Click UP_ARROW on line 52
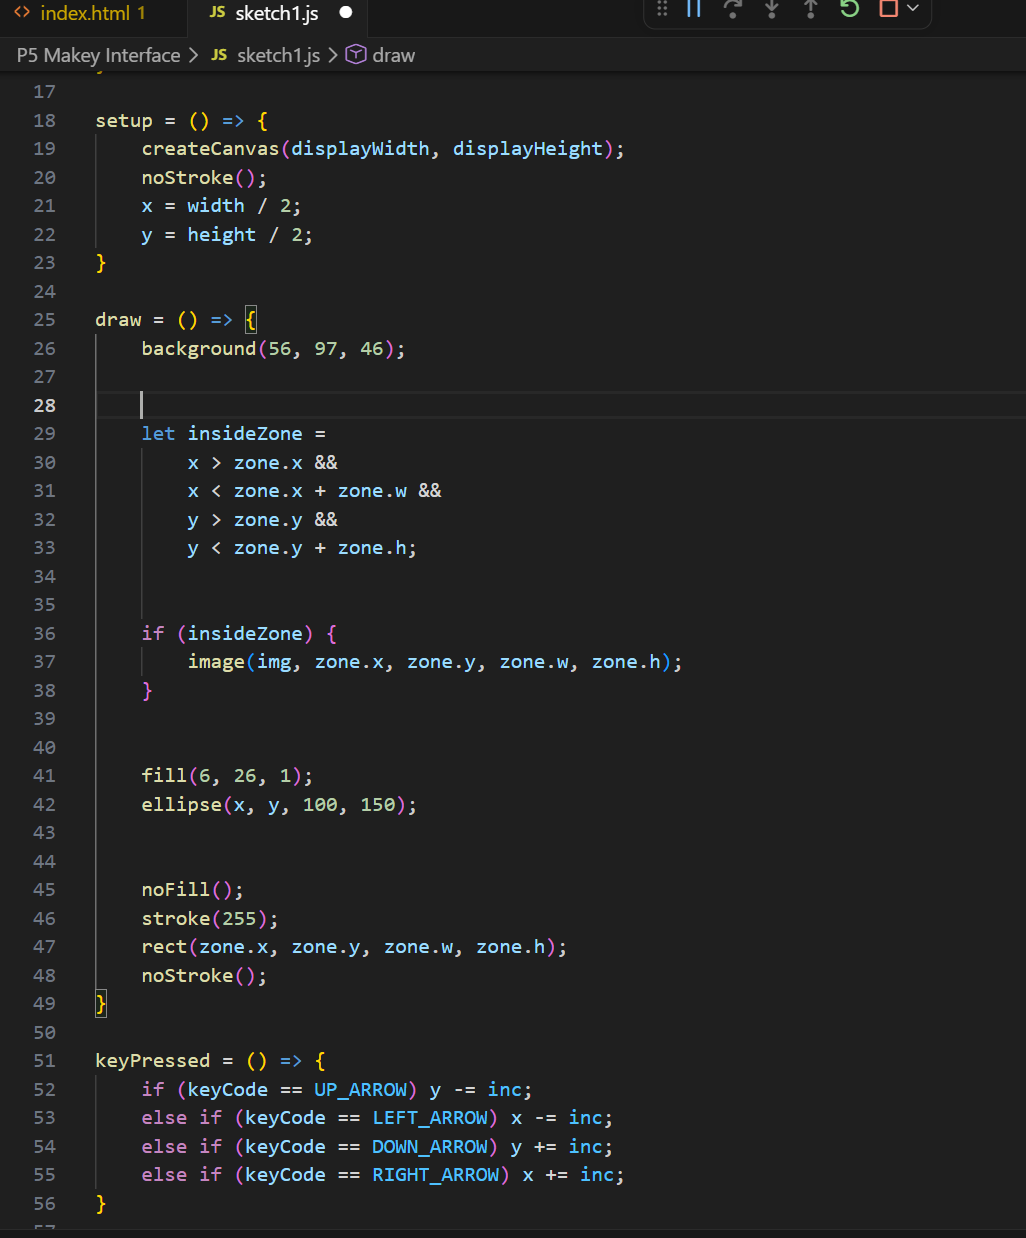 pyautogui.click(x=361, y=1090)
